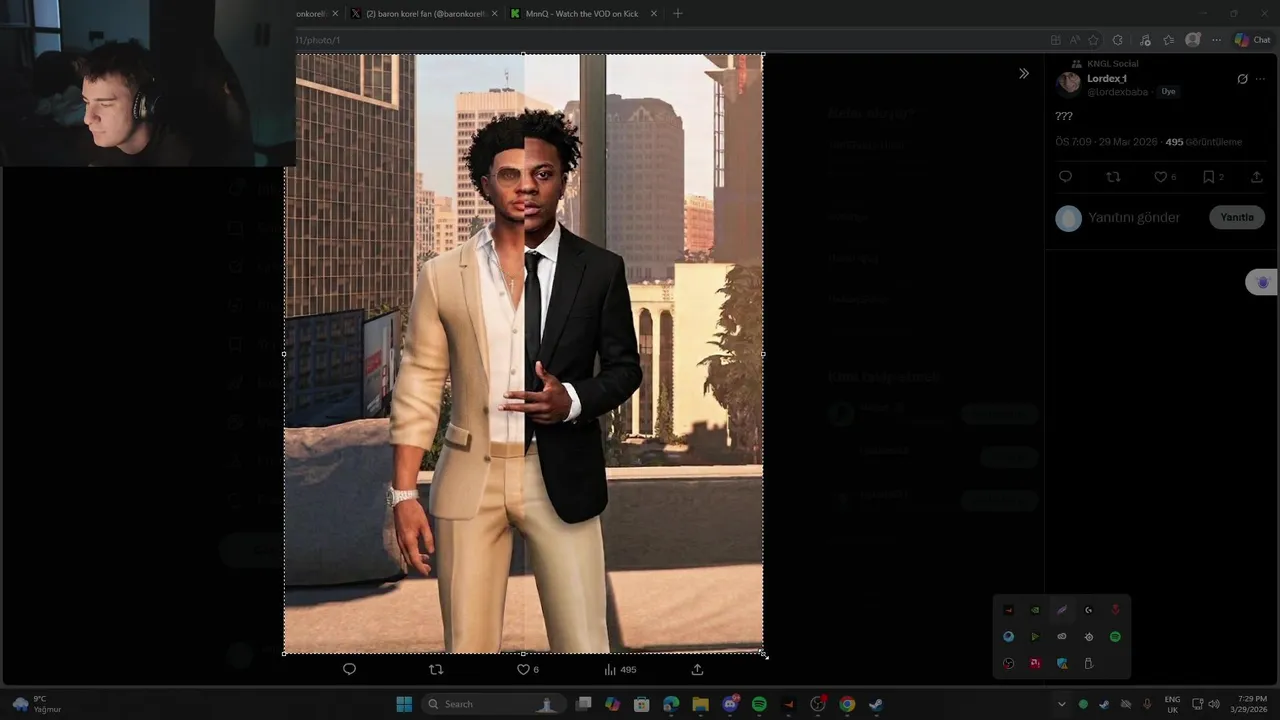The height and width of the screenshot is (720, 1280).
Task: Click reply icon below the photo
Action: 349,669
